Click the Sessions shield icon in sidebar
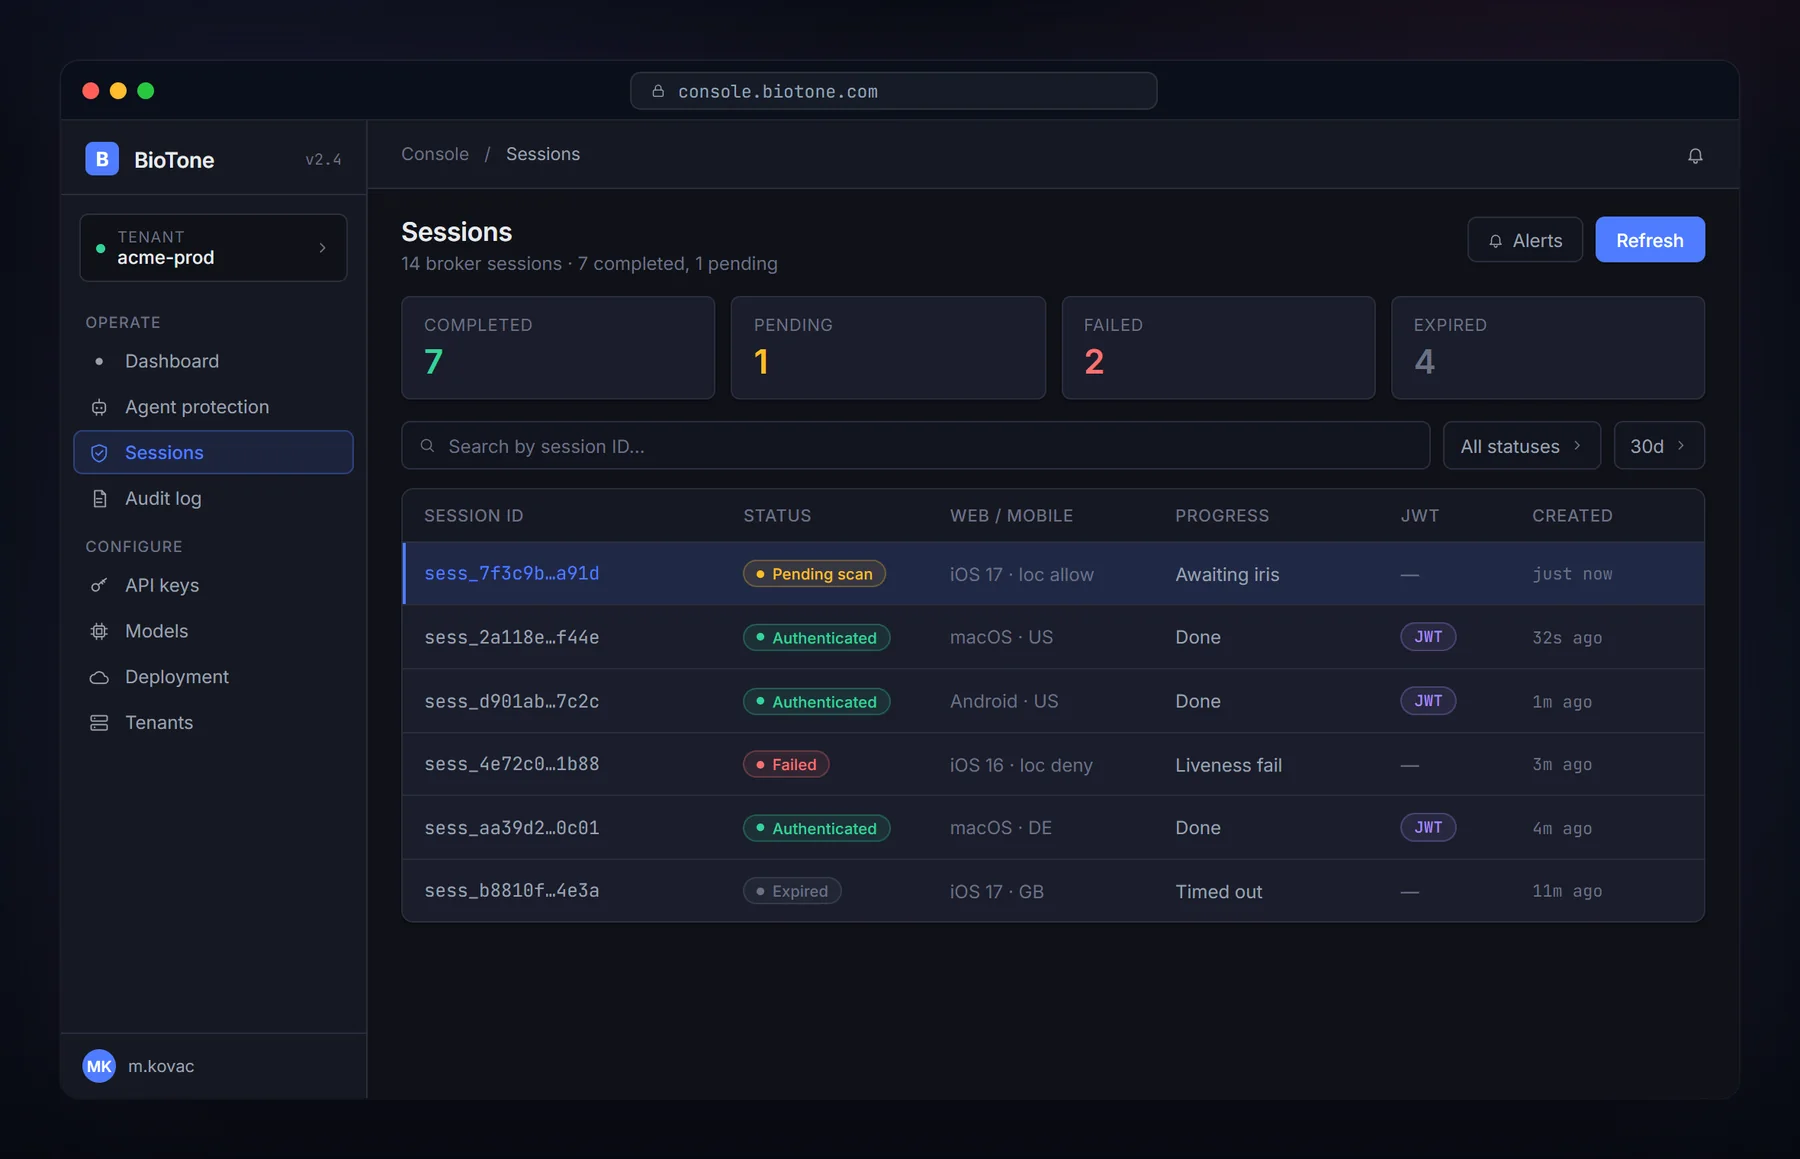Viewport: 1800px width, 1159px height. 99,453
